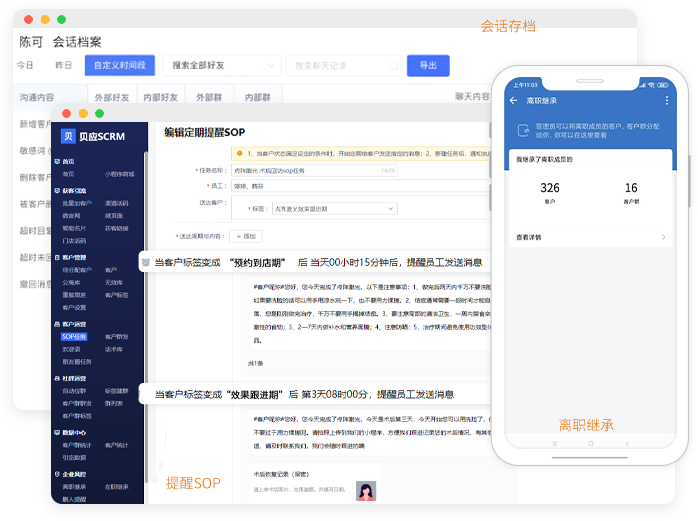Image resolution: width=698 pixels, height=521 pixels.
Task: Expand 查看详情 chevron on phone
Action: point(663,237)
